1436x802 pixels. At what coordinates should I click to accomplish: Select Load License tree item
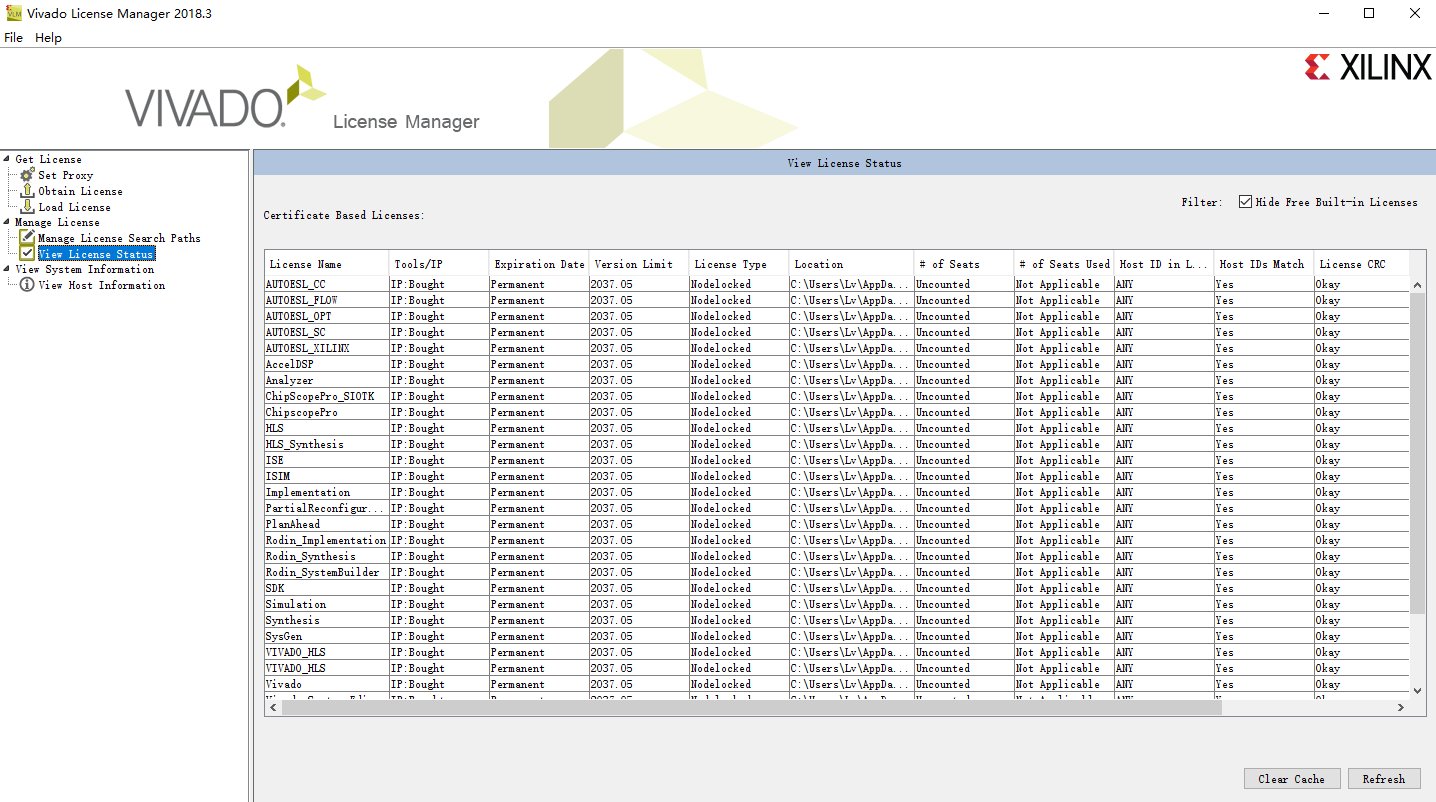click(75, 207)
